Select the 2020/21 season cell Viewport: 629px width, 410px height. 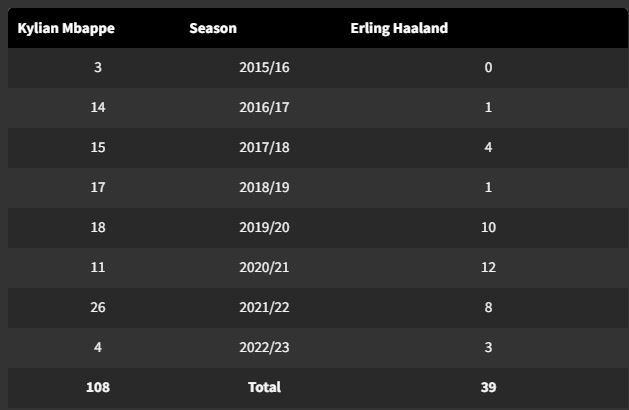[x=264, y=268]
